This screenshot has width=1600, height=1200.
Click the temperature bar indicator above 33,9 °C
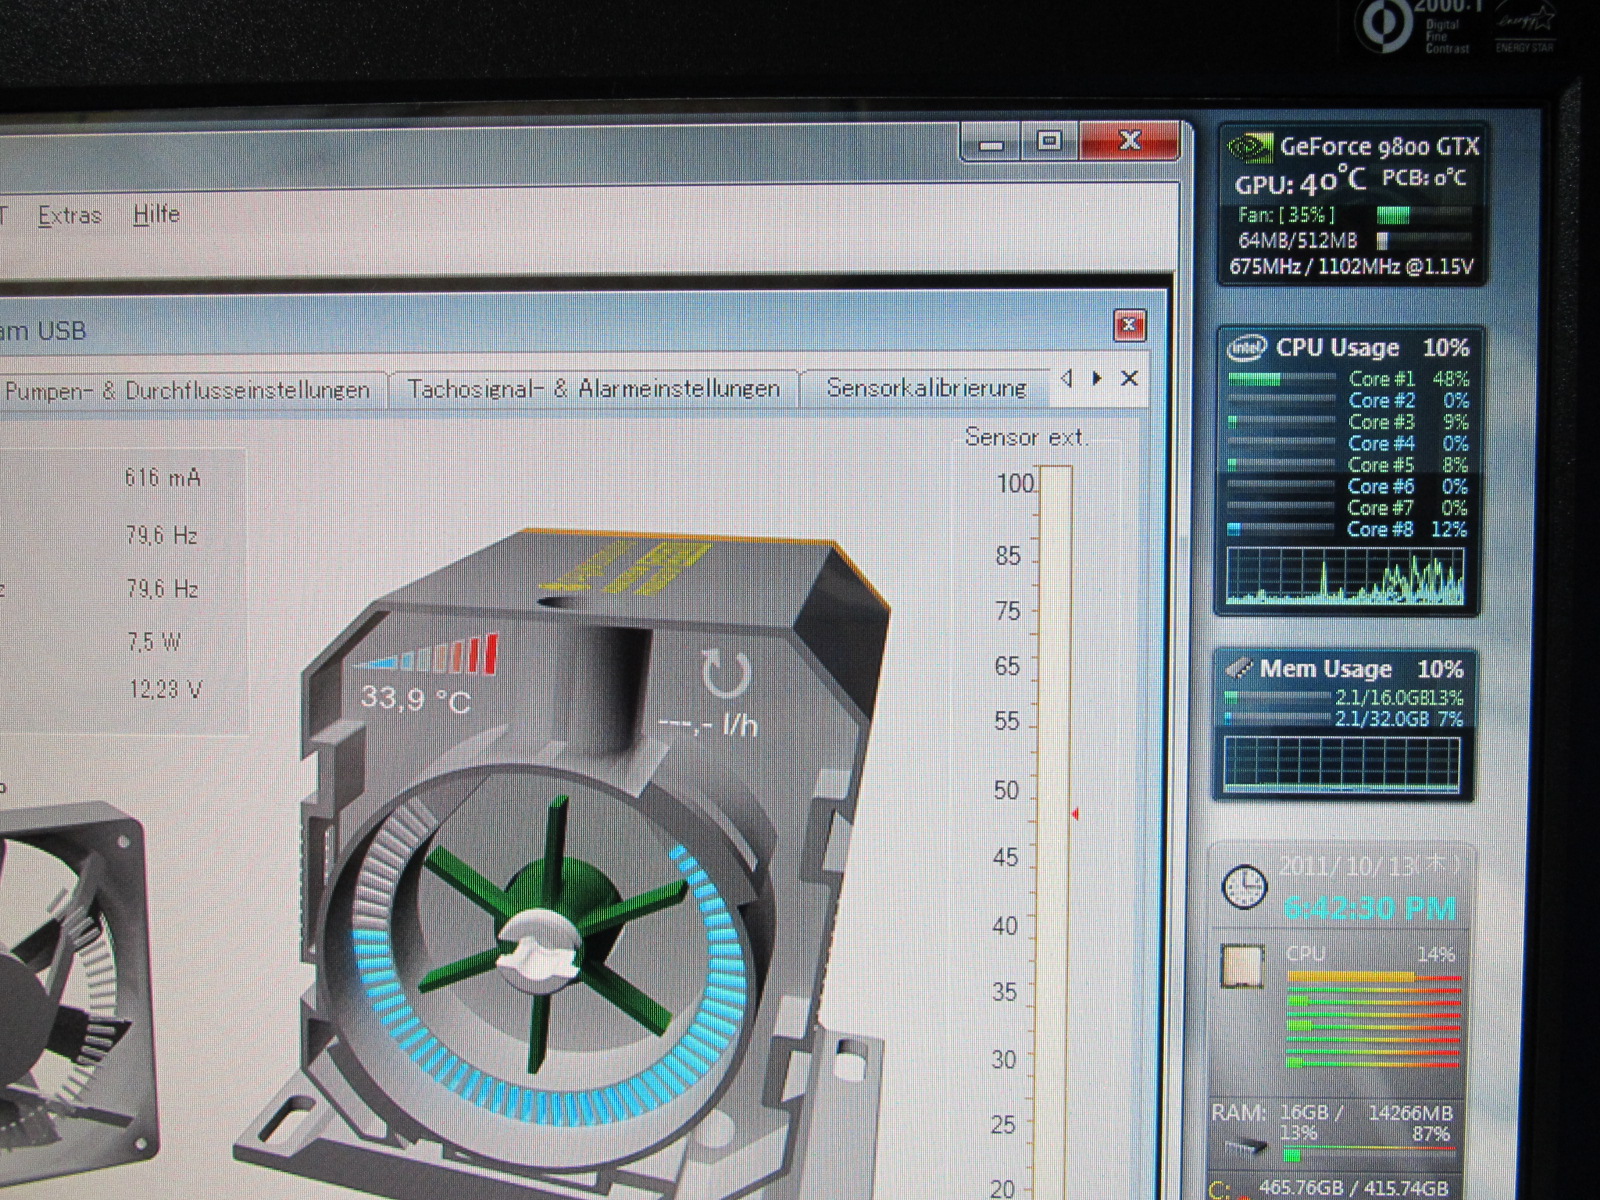click(426, 655)
